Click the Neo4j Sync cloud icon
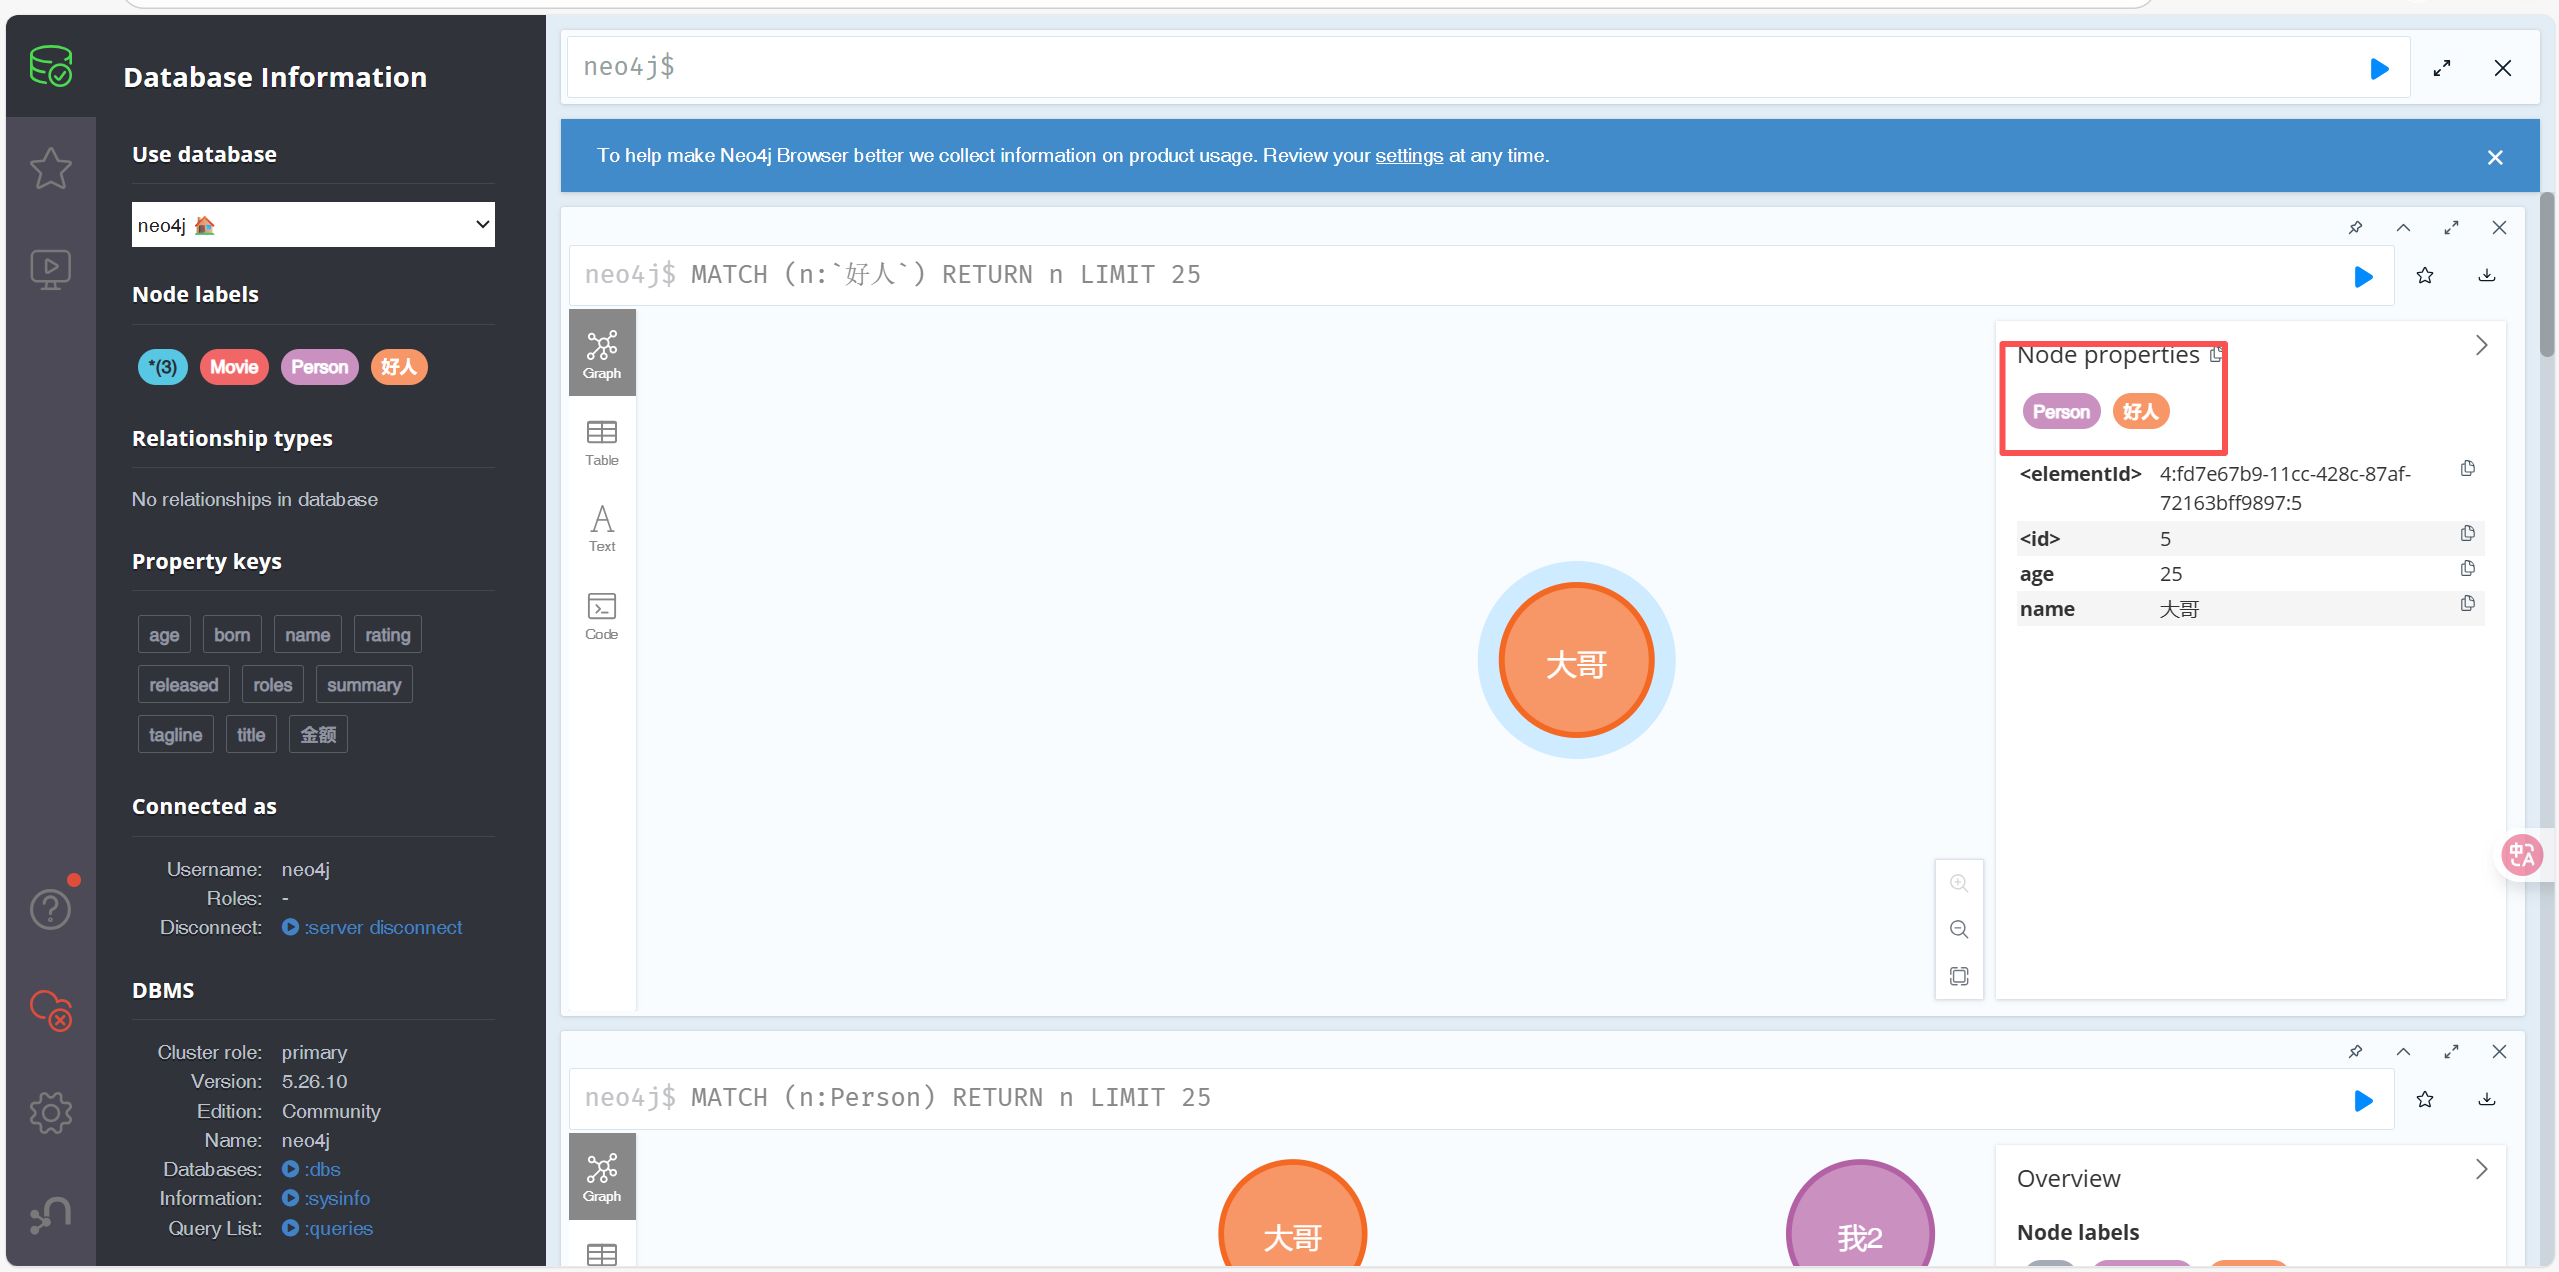The image size is (2559, 1272). click(50, 1010)
